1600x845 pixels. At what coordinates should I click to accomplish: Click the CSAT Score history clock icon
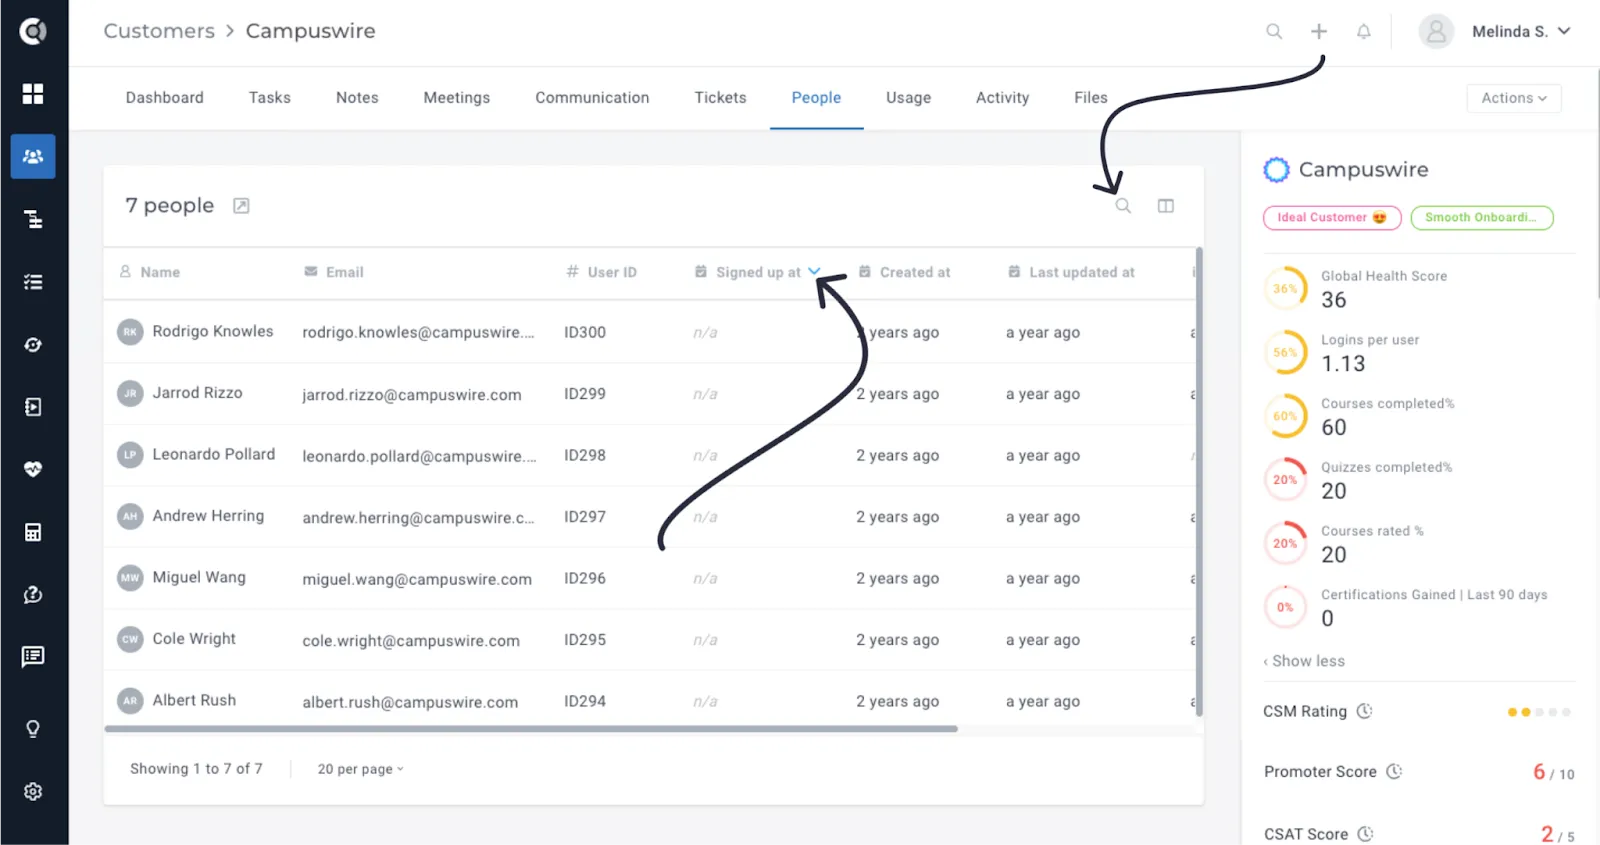1365,834
